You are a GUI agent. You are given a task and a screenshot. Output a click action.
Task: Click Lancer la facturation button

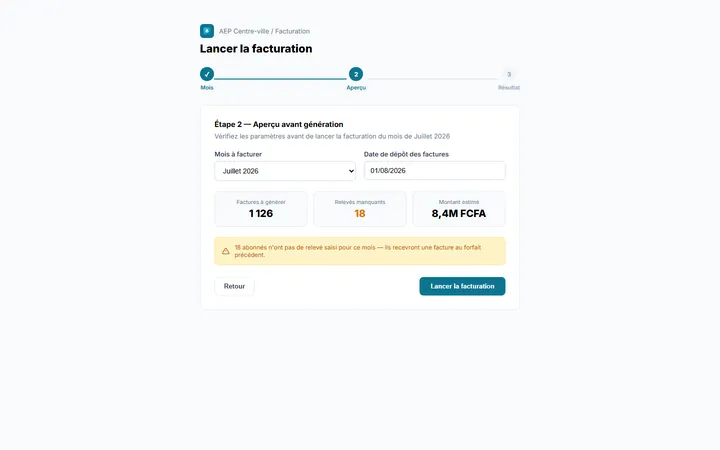tap(462, 286)
